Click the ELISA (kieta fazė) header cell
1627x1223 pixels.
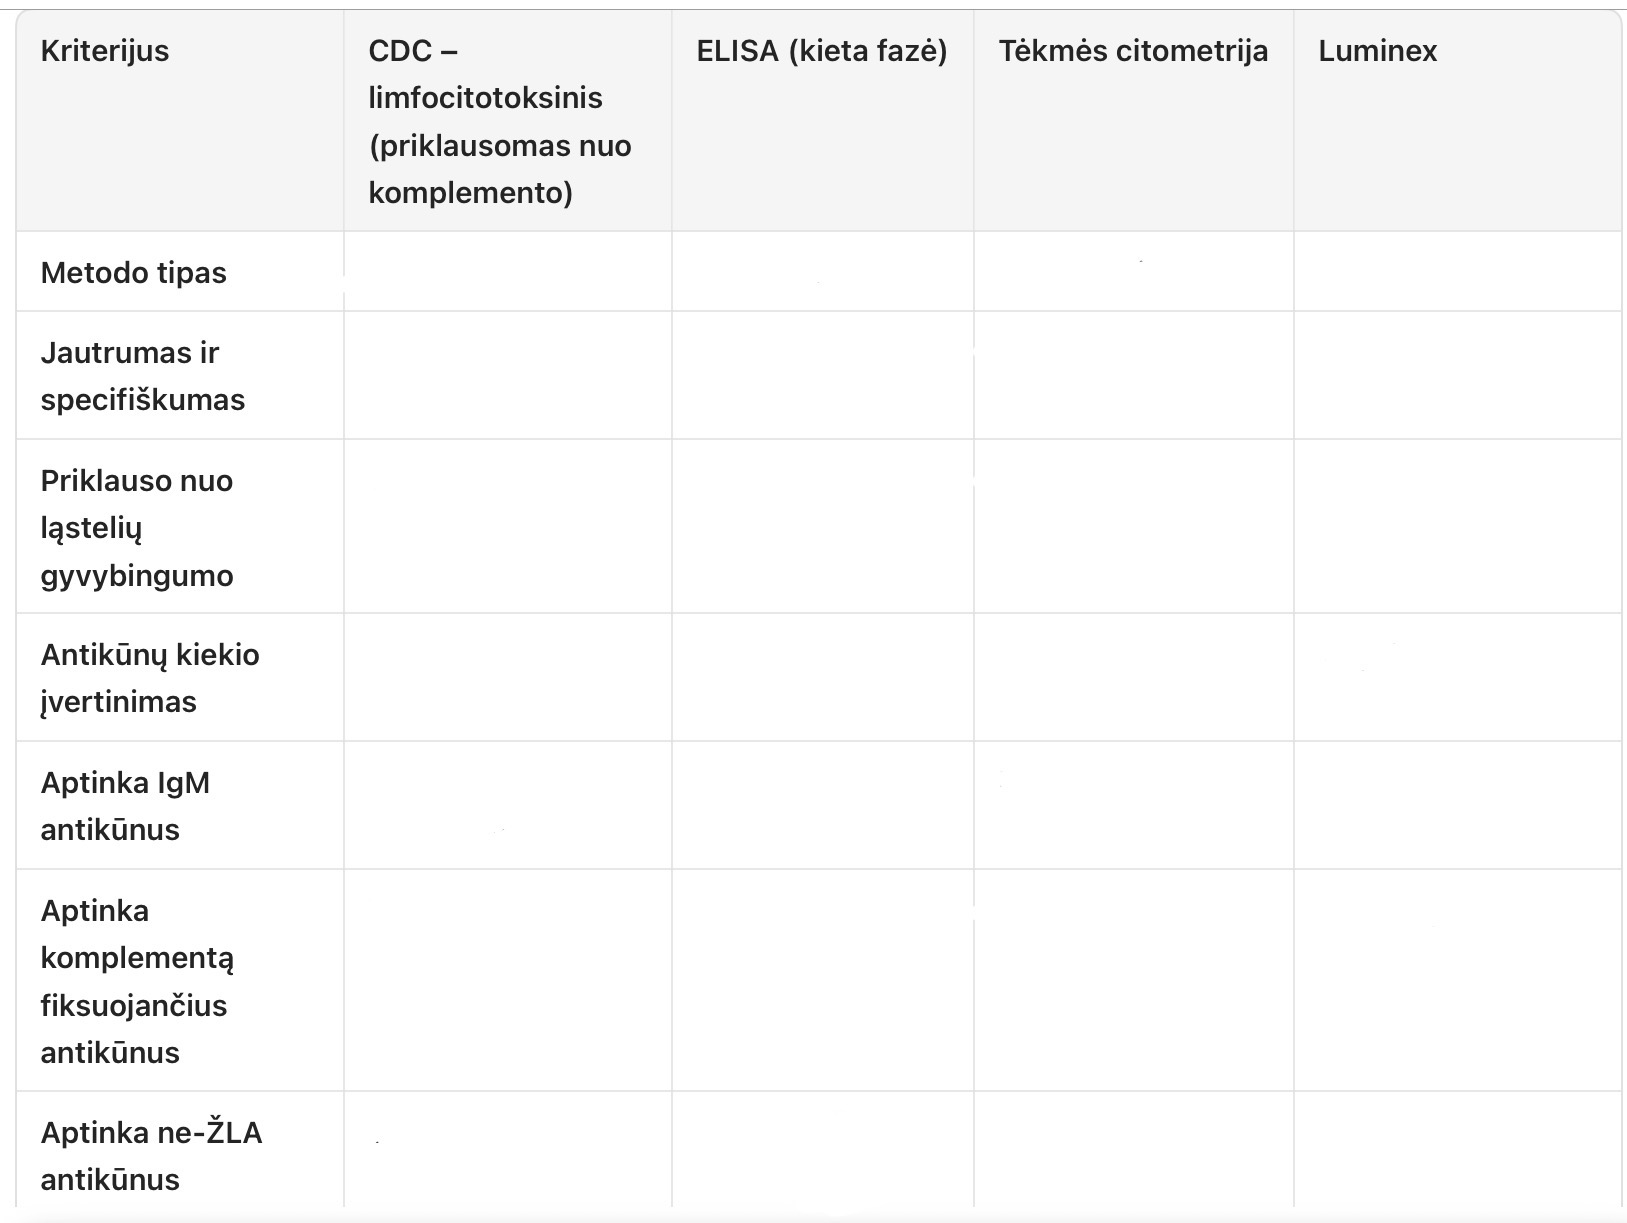[x=821, y=51]
